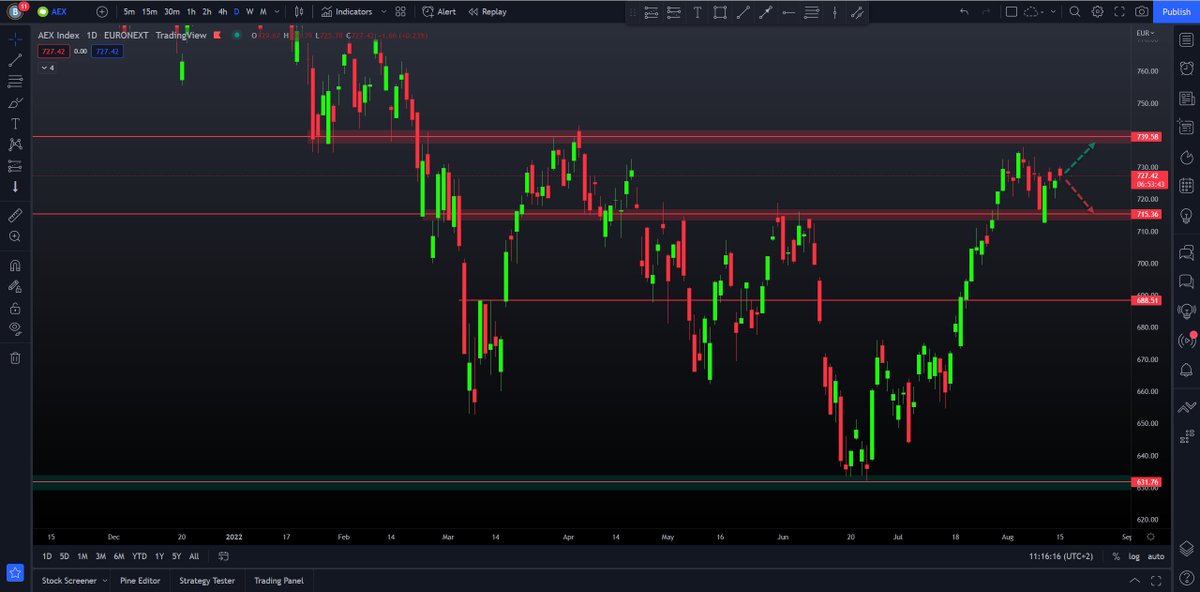Set the date range to YTD
Screen dimensions: 1200x592
(x=139, y=556)
